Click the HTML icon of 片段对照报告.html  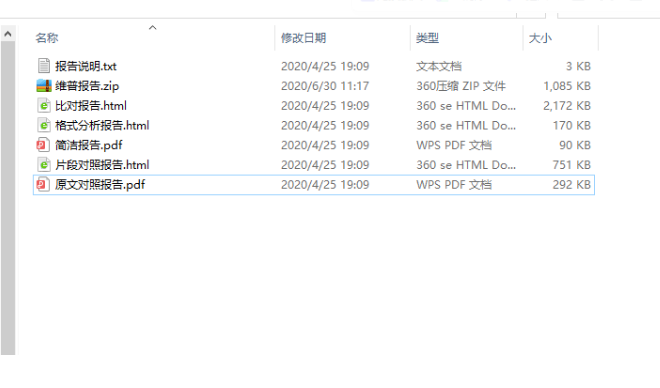click(44, 165)
